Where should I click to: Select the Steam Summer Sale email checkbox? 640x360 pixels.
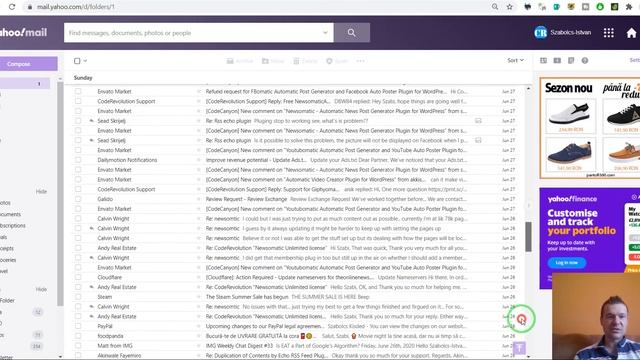[x=78, y=297]
